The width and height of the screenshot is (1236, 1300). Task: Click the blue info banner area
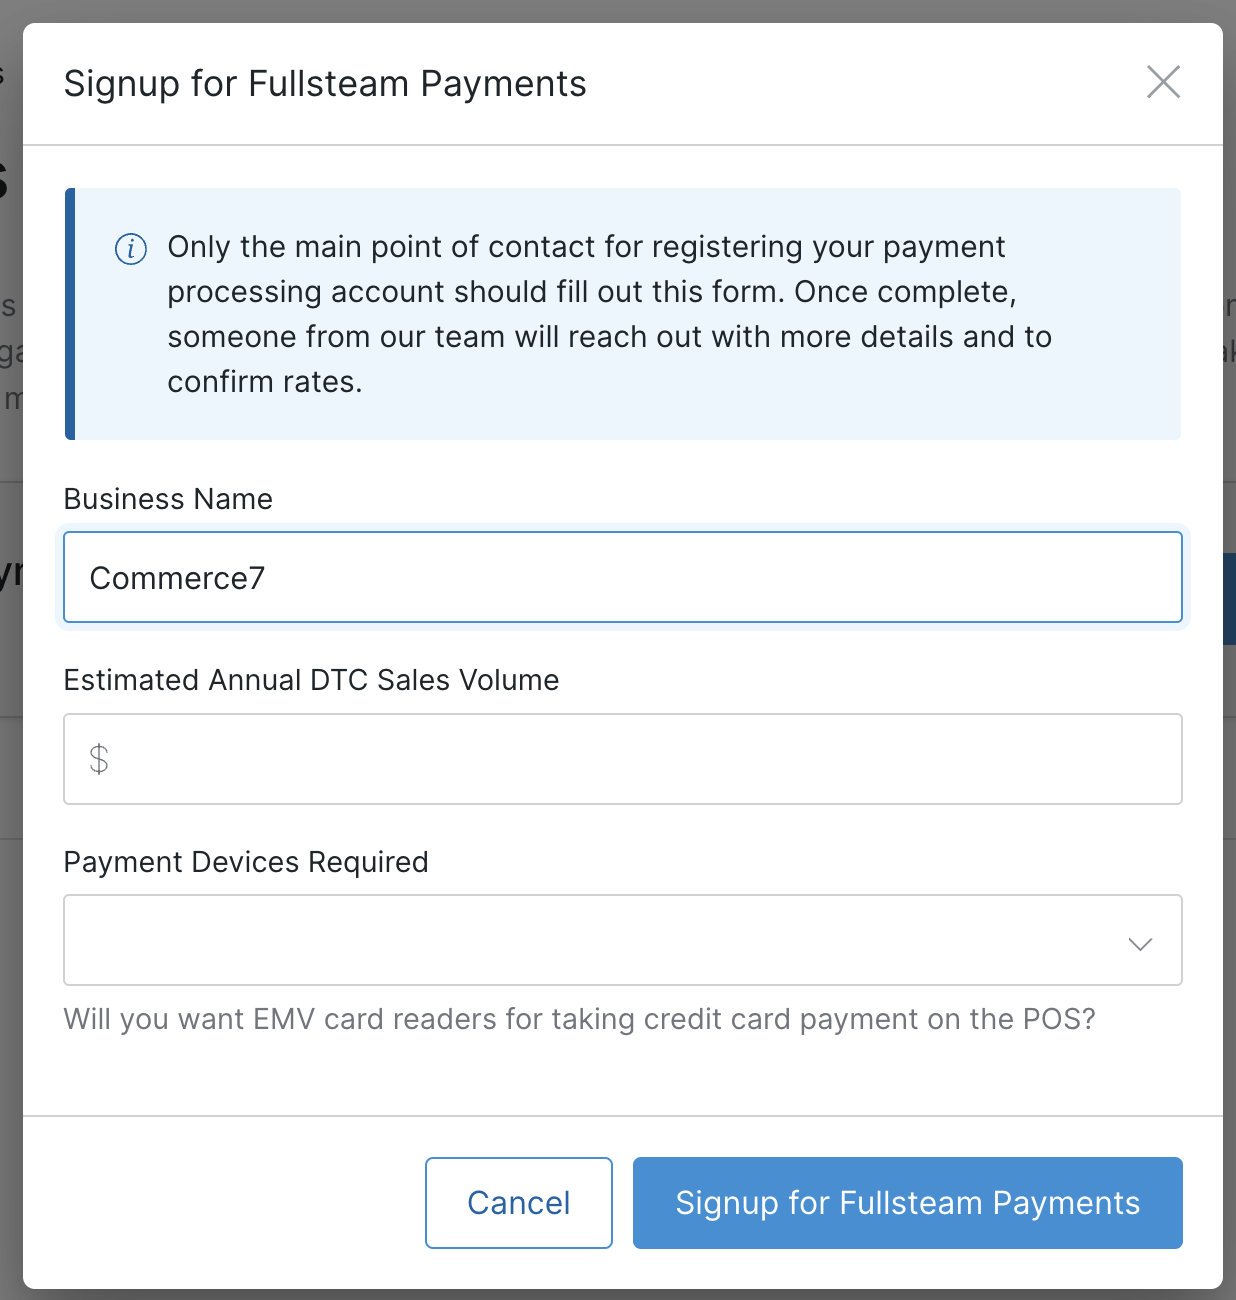tap(620, 313)
